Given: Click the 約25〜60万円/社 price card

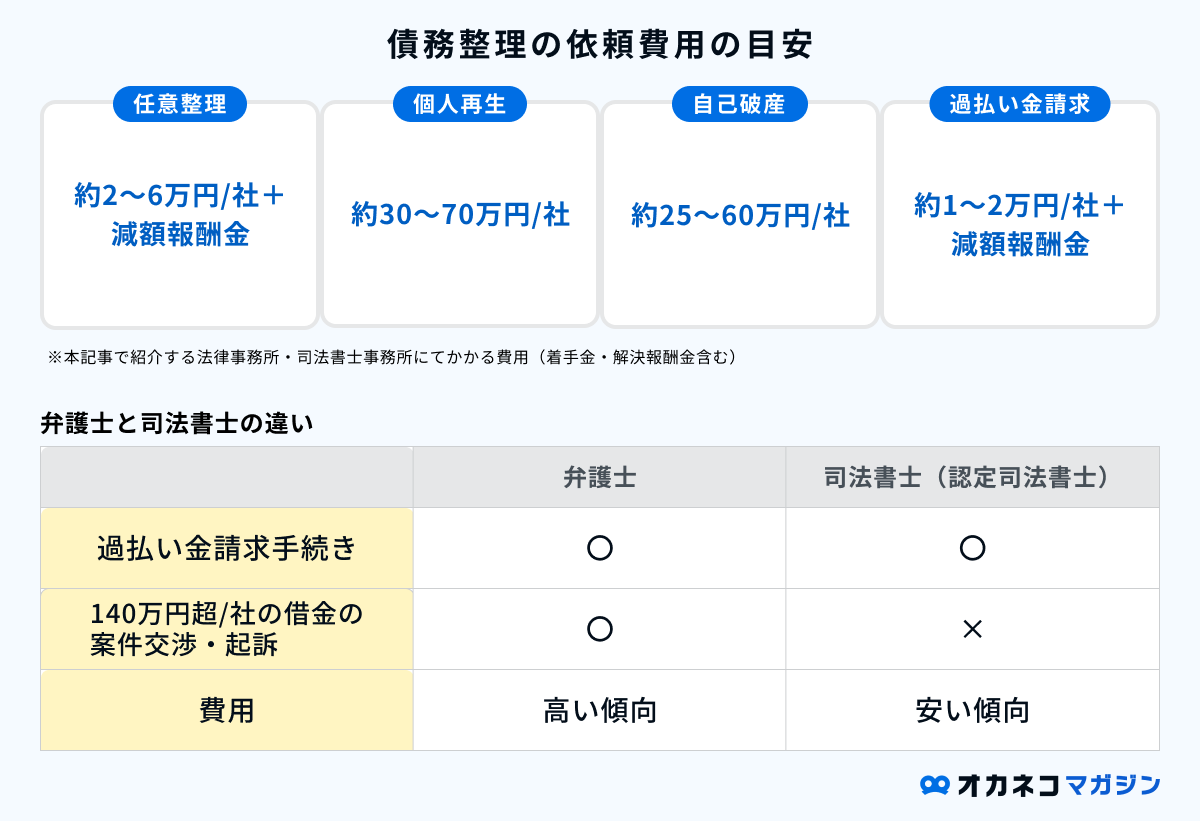Looking at the screenshot, I should pyautogui.click(x=740, y=214).
